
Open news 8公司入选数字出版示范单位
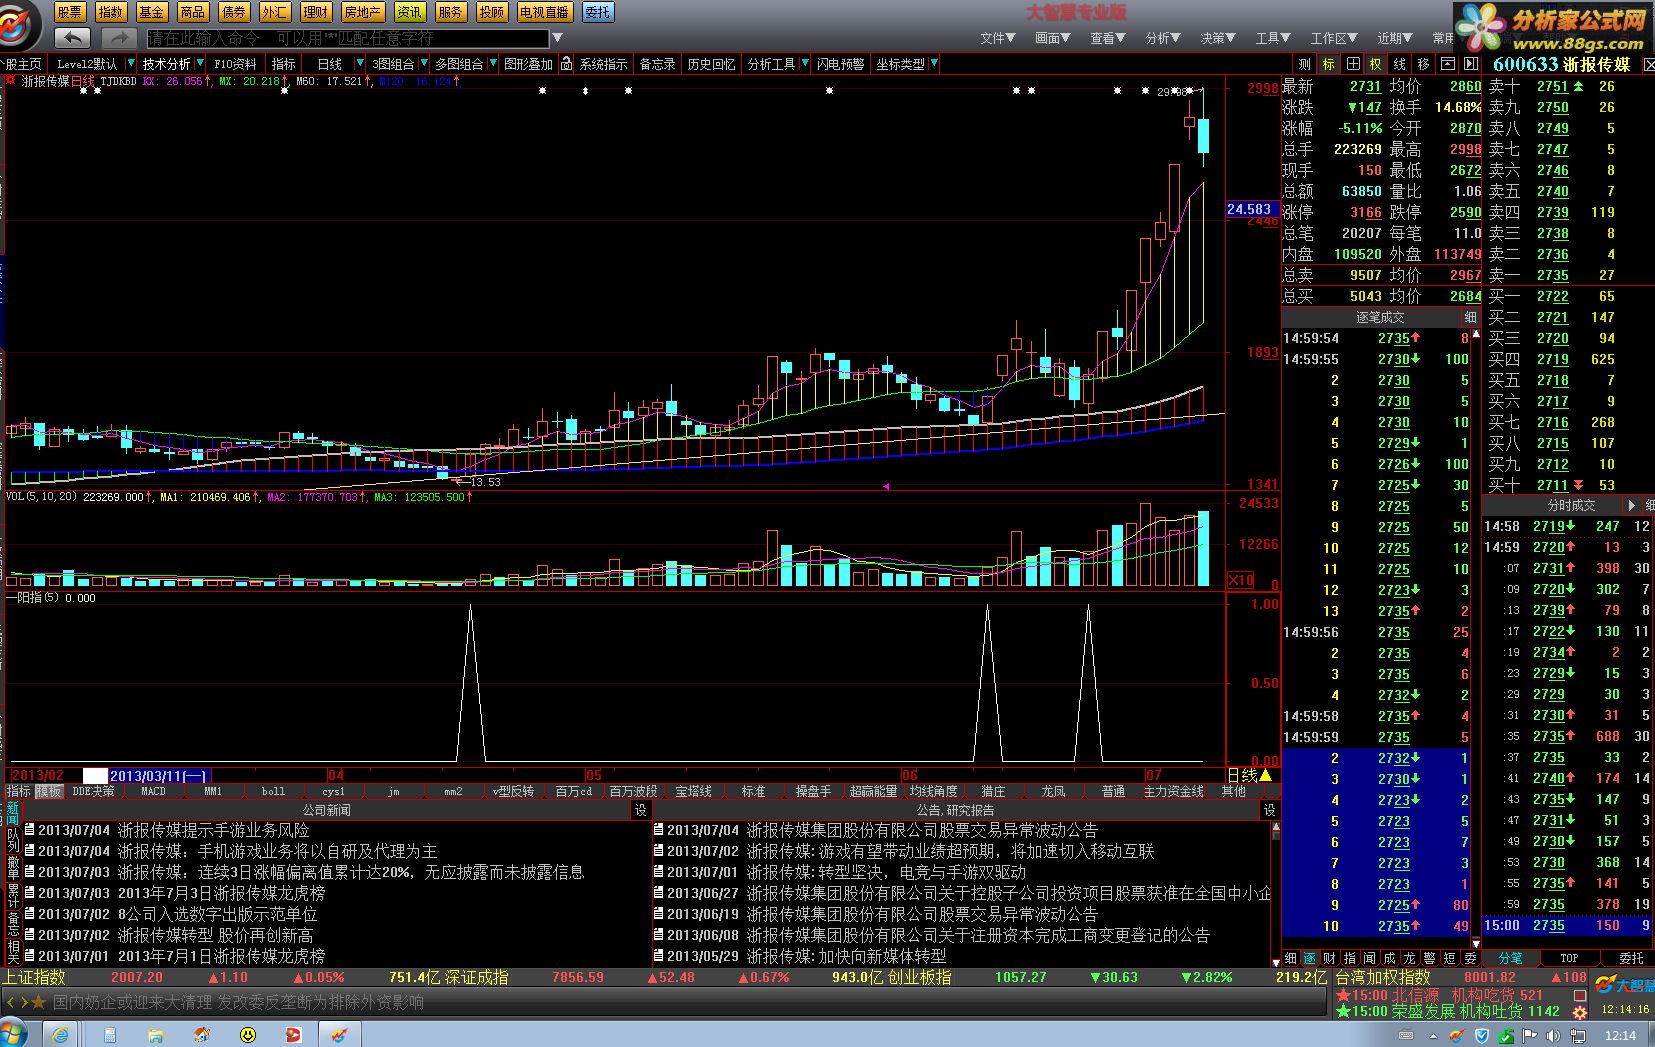[218, 914]
